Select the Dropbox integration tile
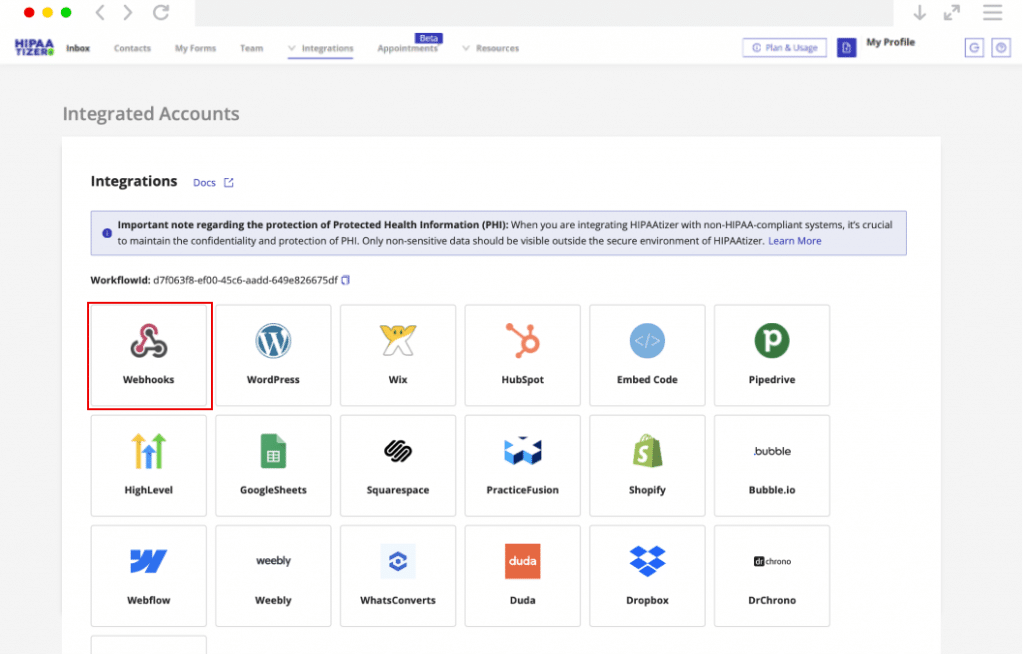1024x654 pixels. 647,576
